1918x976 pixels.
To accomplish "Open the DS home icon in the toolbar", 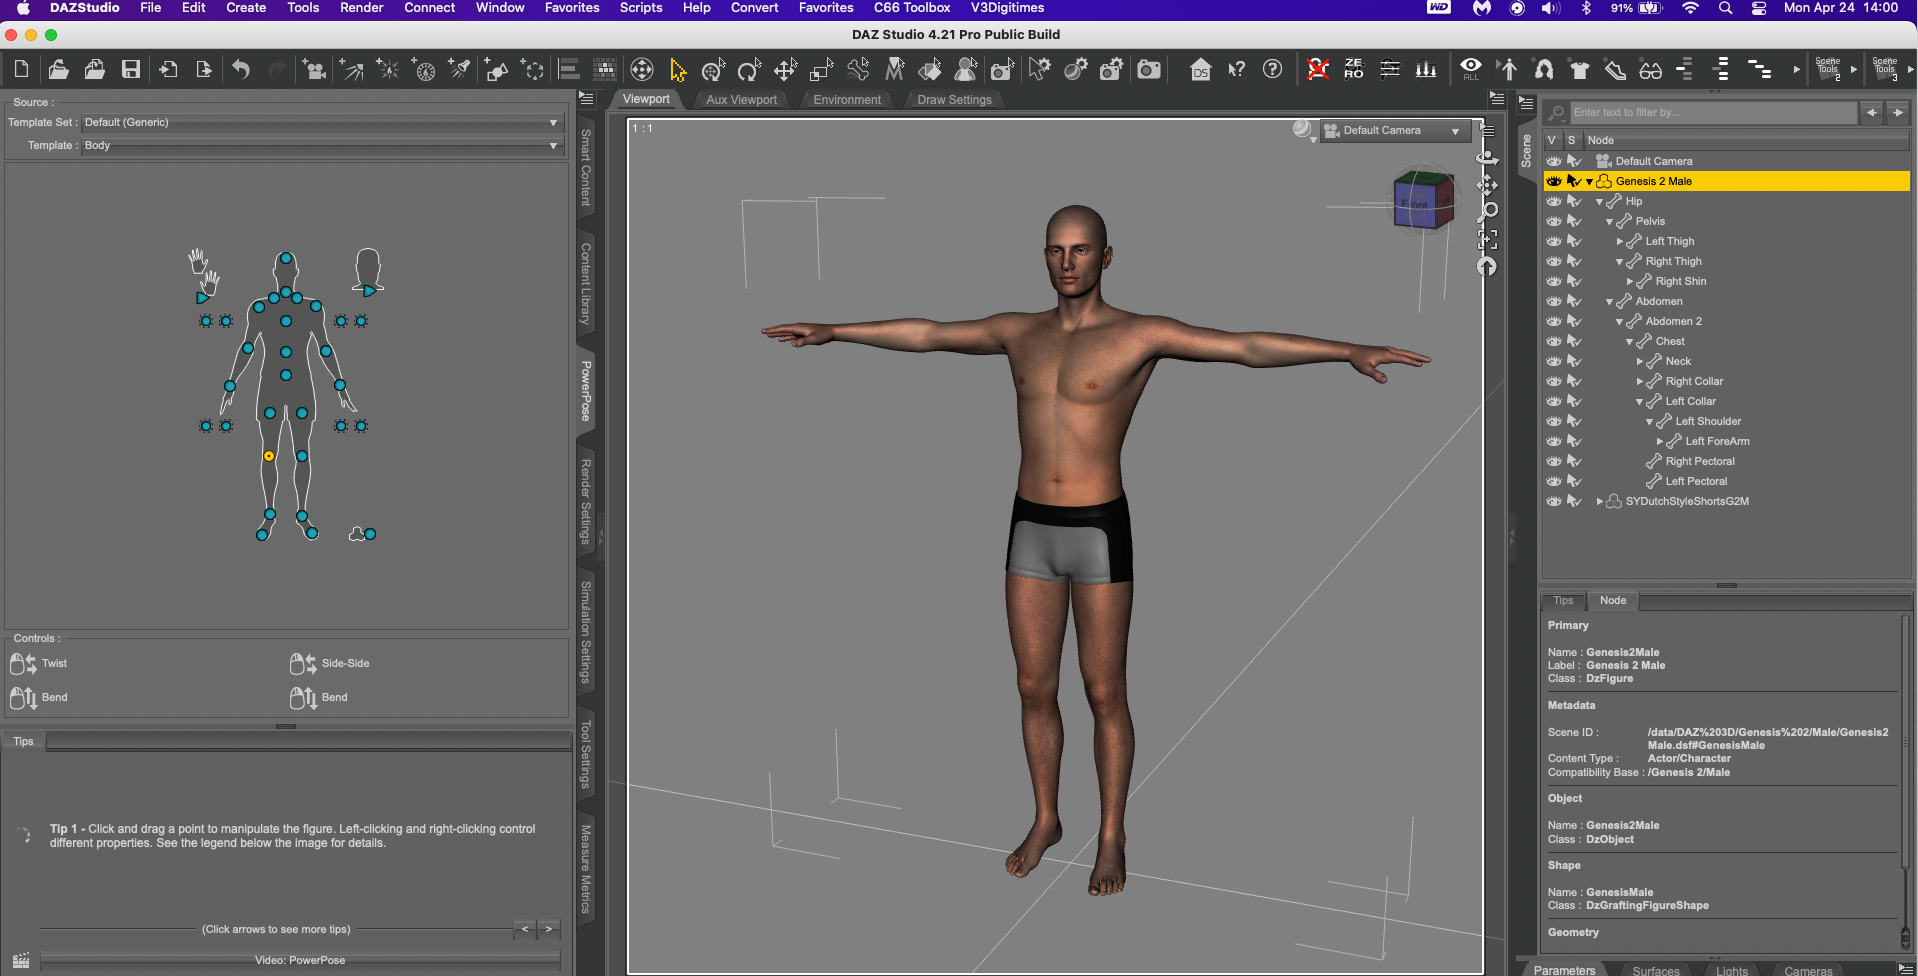I will click(1200, 69).
